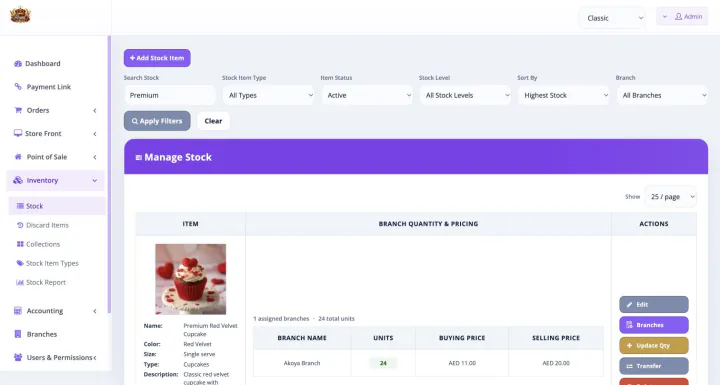Click the Inventory boxes icon
This screenshot has height=385, width=720.
pos(18,180)
